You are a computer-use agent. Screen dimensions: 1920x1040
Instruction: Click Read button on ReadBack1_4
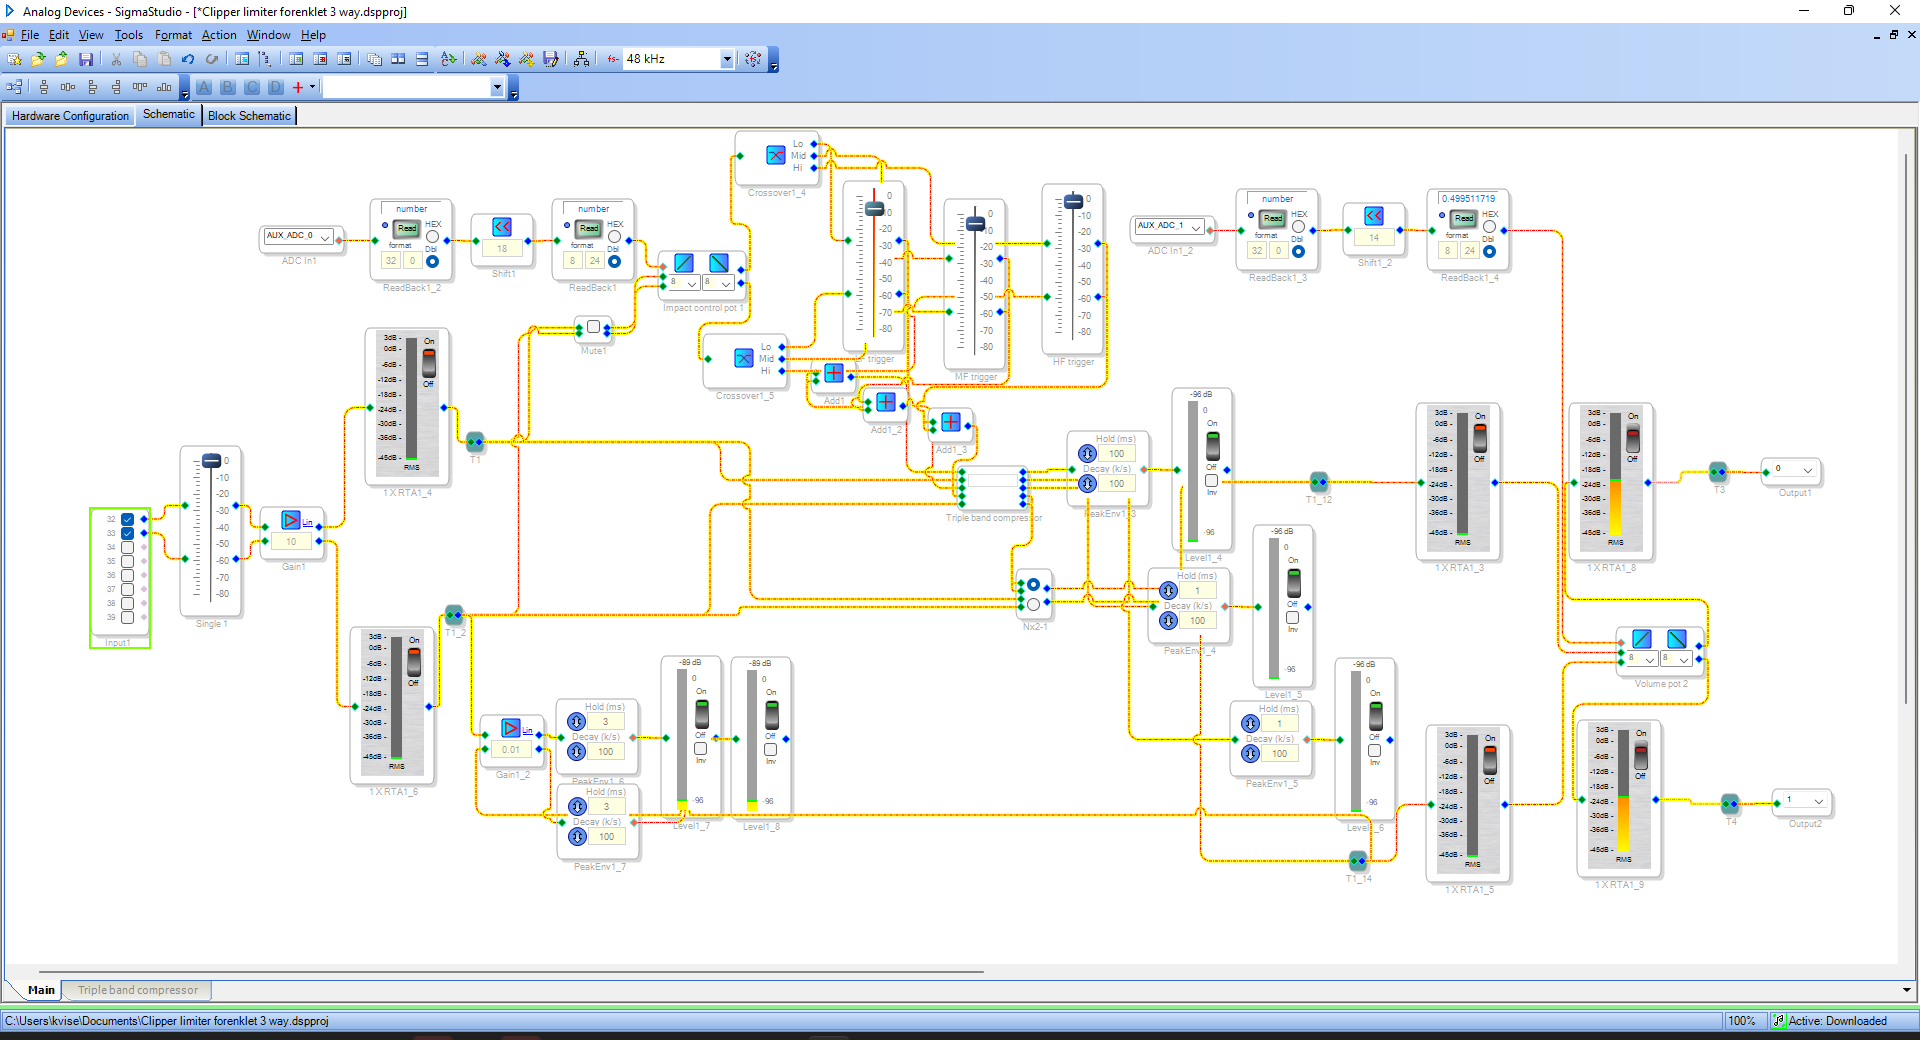click(1464, 219)
